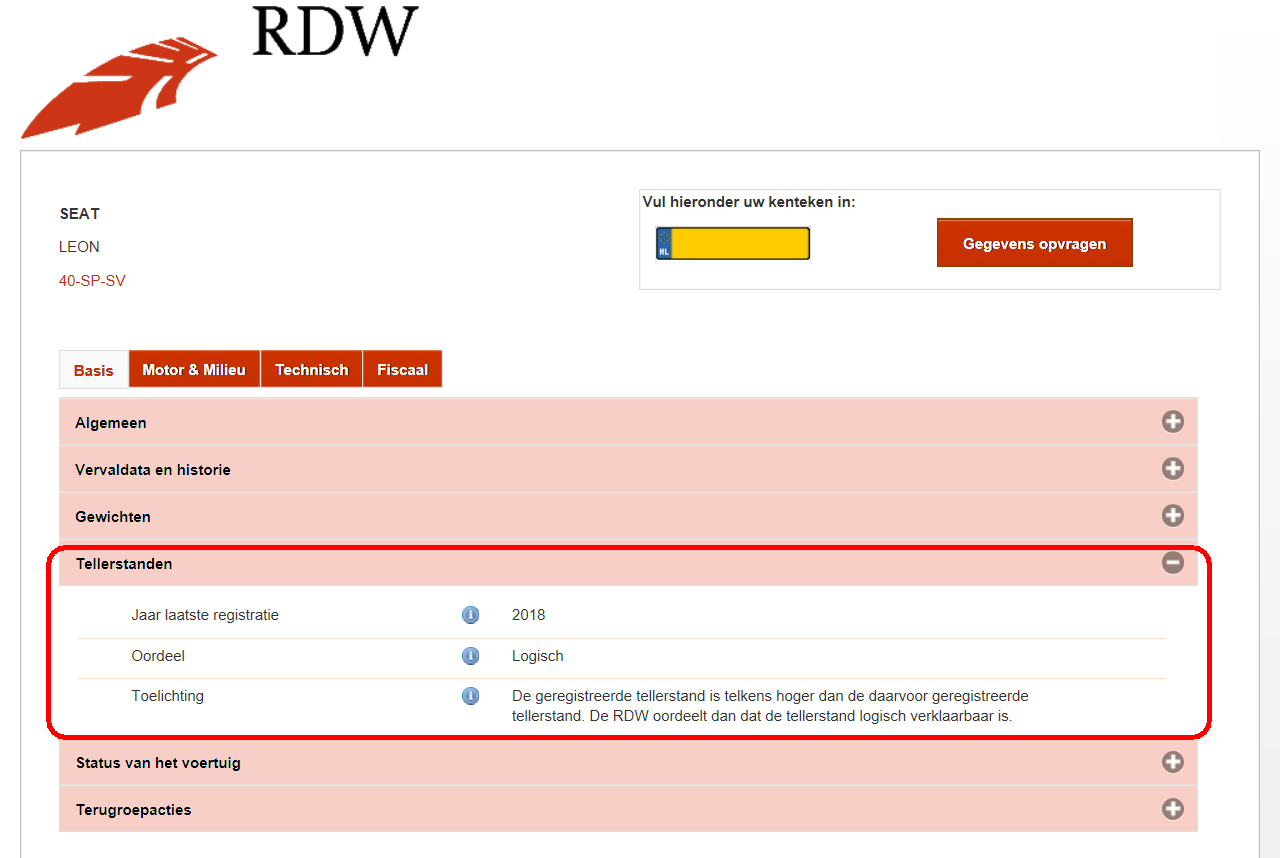Image resolution: width=1280 pixels, height=858 pixels.
Task: Click the Toelichting label
Action: (167, 696)
